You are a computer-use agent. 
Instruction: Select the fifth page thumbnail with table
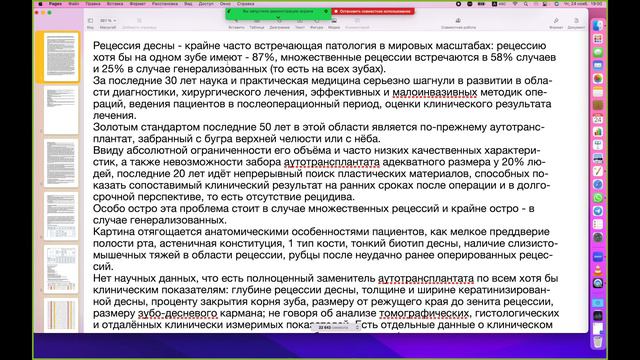tap(61, 269)
